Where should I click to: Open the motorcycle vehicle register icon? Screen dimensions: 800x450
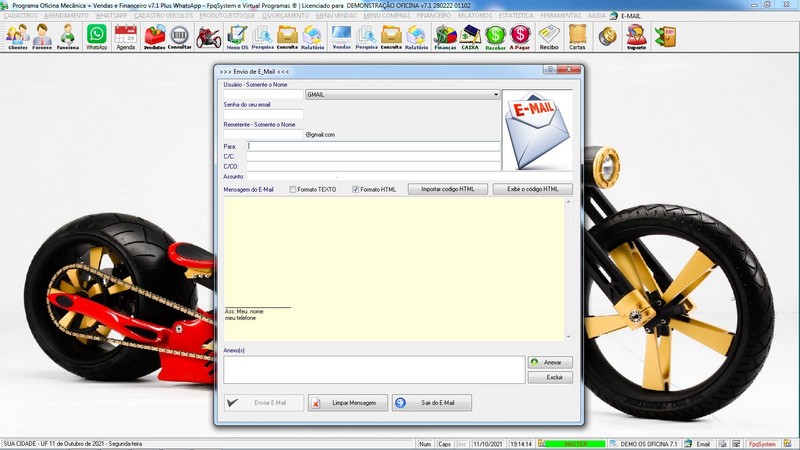(209, 37)
